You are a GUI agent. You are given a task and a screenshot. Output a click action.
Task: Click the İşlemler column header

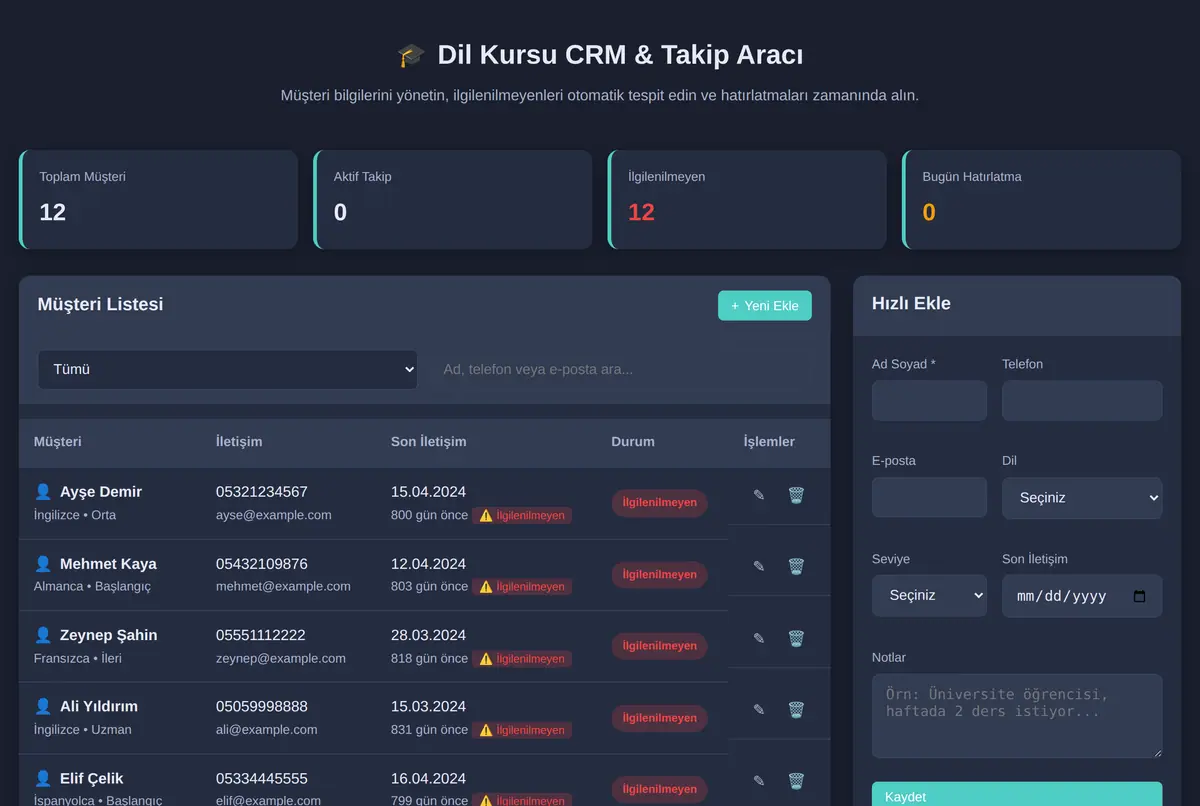point(769,442)
